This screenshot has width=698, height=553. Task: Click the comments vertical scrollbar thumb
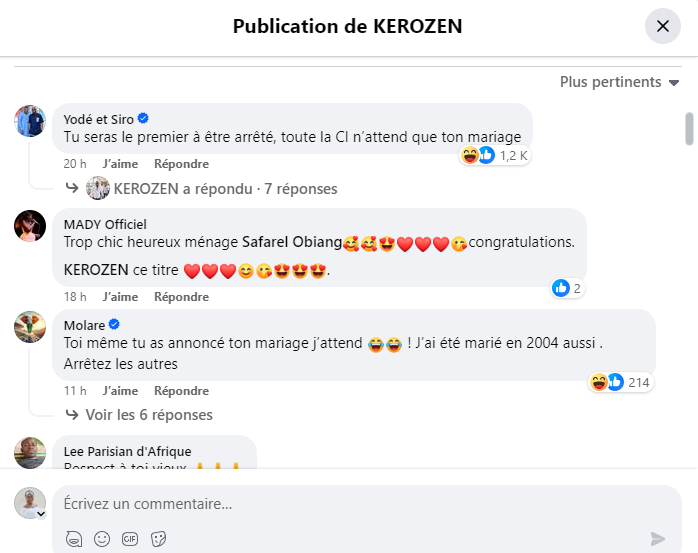point(688,128)
